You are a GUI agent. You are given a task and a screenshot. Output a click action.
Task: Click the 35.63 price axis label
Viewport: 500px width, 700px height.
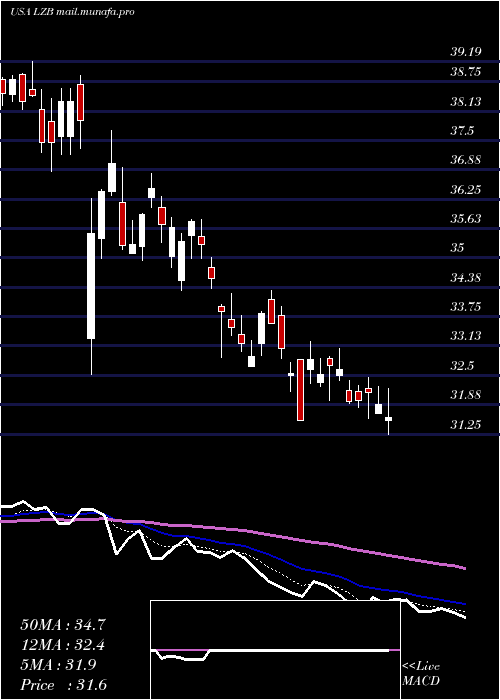(466, 219)
